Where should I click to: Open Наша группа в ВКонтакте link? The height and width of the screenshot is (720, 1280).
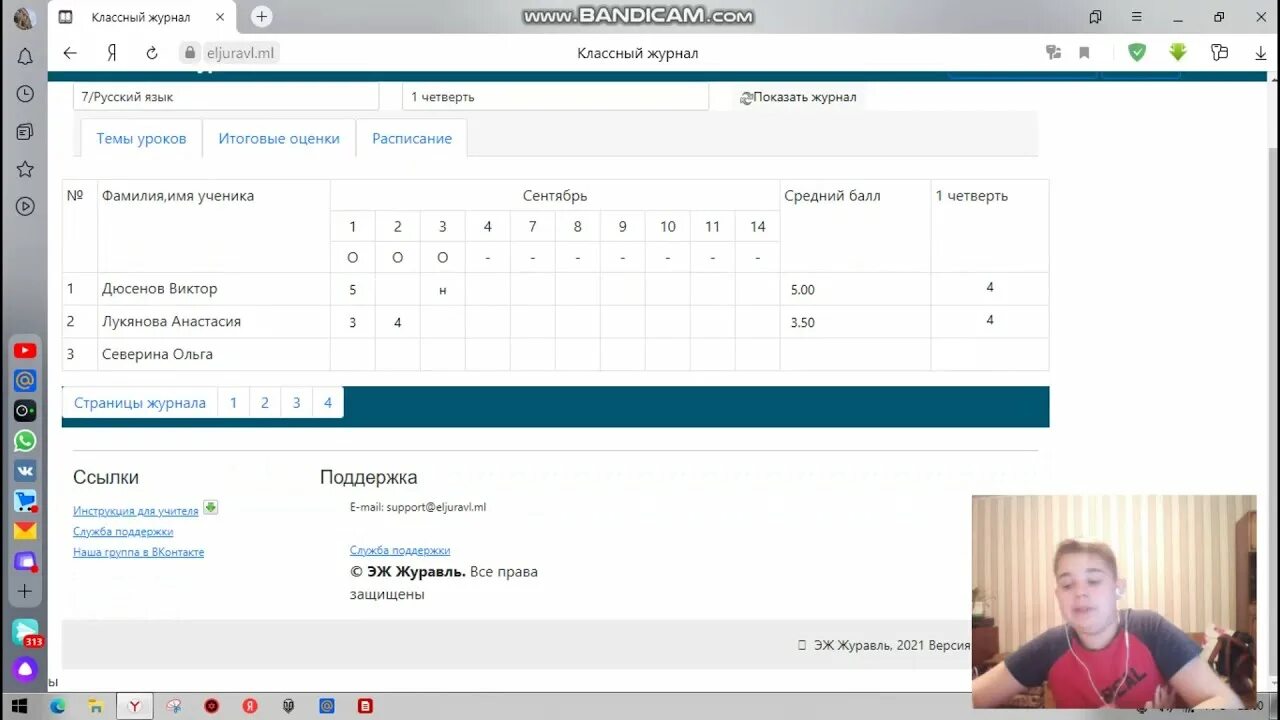139,552
